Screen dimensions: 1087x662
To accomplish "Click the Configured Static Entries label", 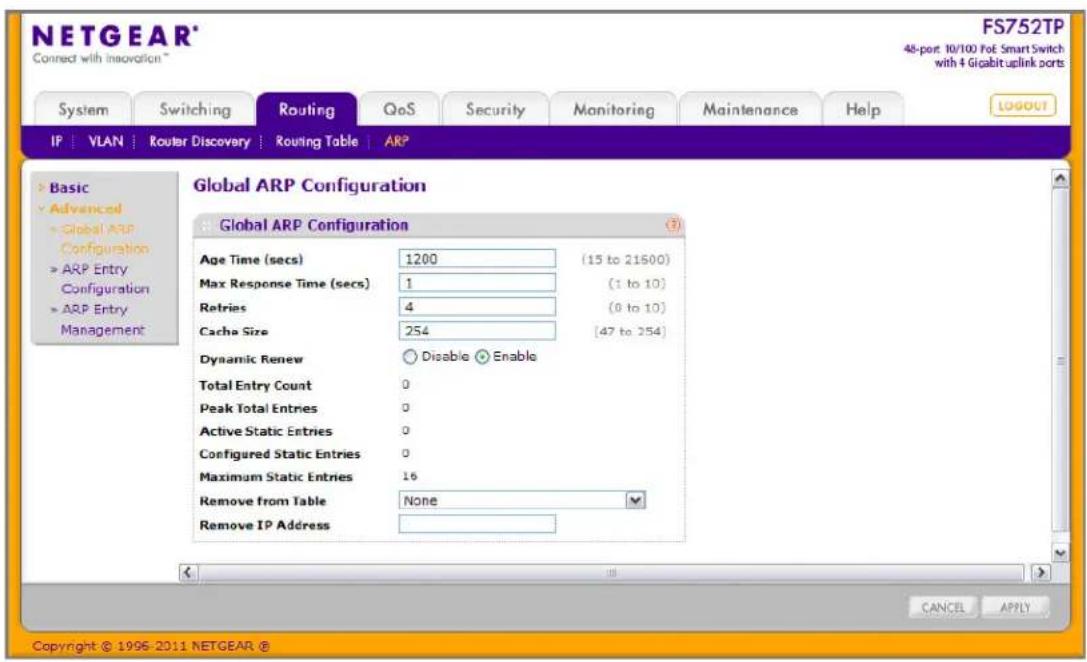I will click(x=279, y=454).
